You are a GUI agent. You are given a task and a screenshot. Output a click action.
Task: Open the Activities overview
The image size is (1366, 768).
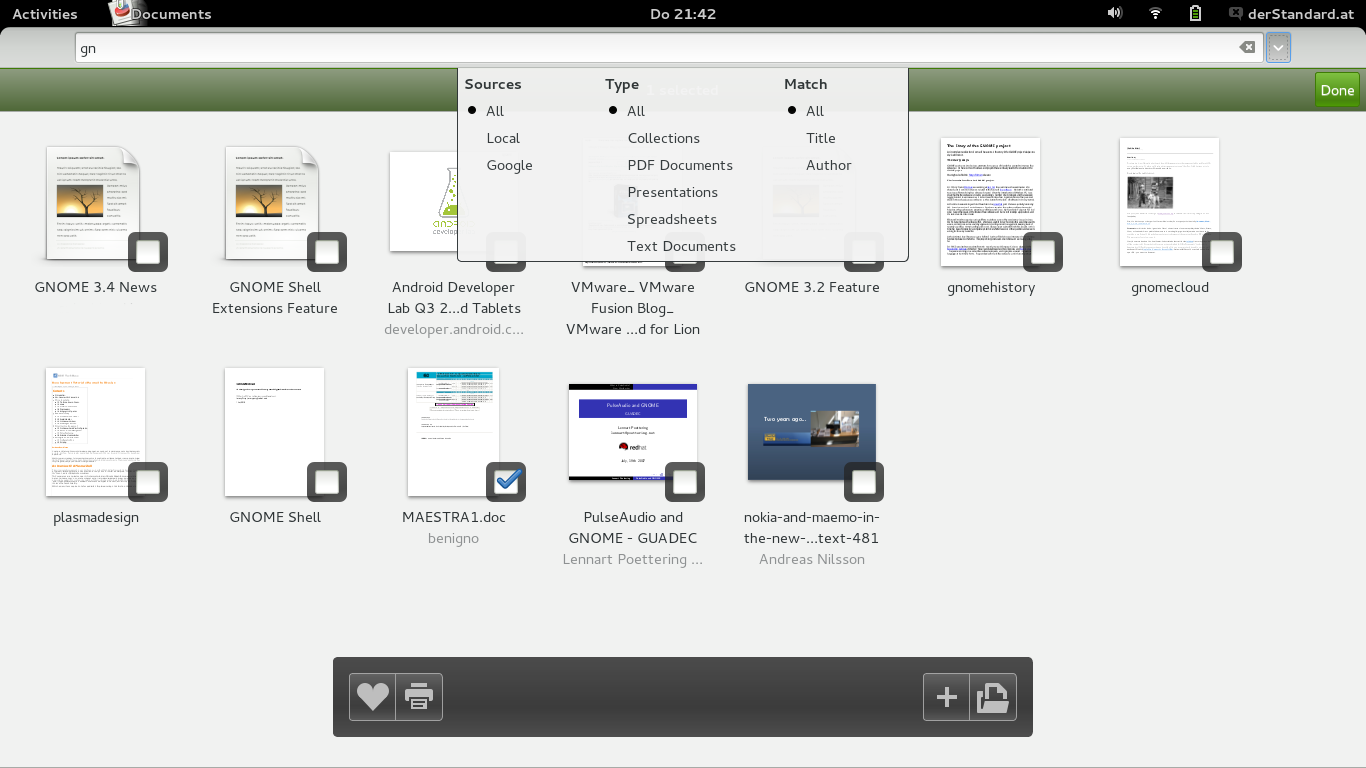point(45,13)
